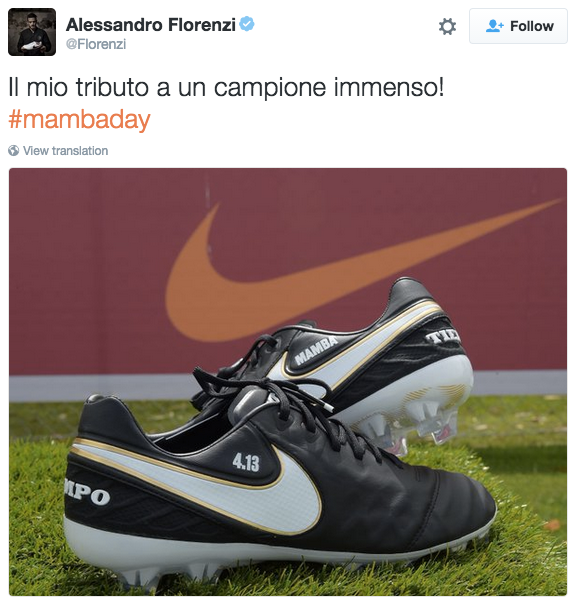The width and height of the screenshot is (583, 604).
Task: Click the blue verified badge
Action: [x=247, y=24]
